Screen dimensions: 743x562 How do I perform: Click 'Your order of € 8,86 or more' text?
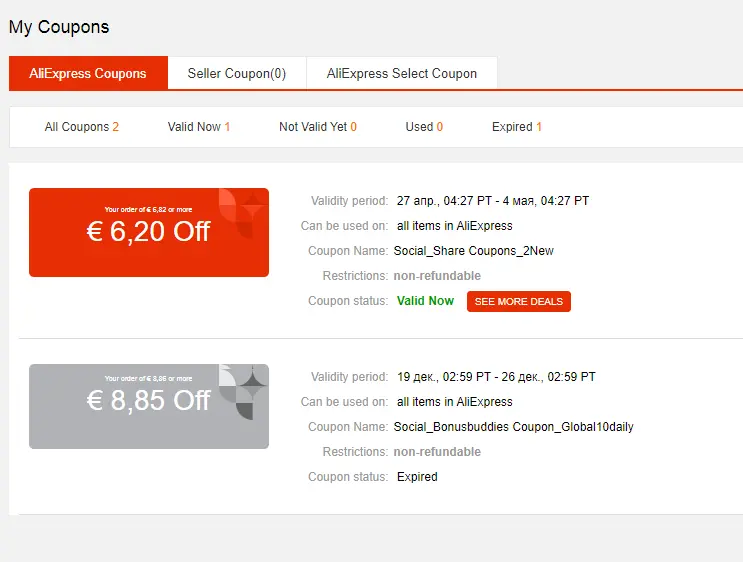[148, 379]
